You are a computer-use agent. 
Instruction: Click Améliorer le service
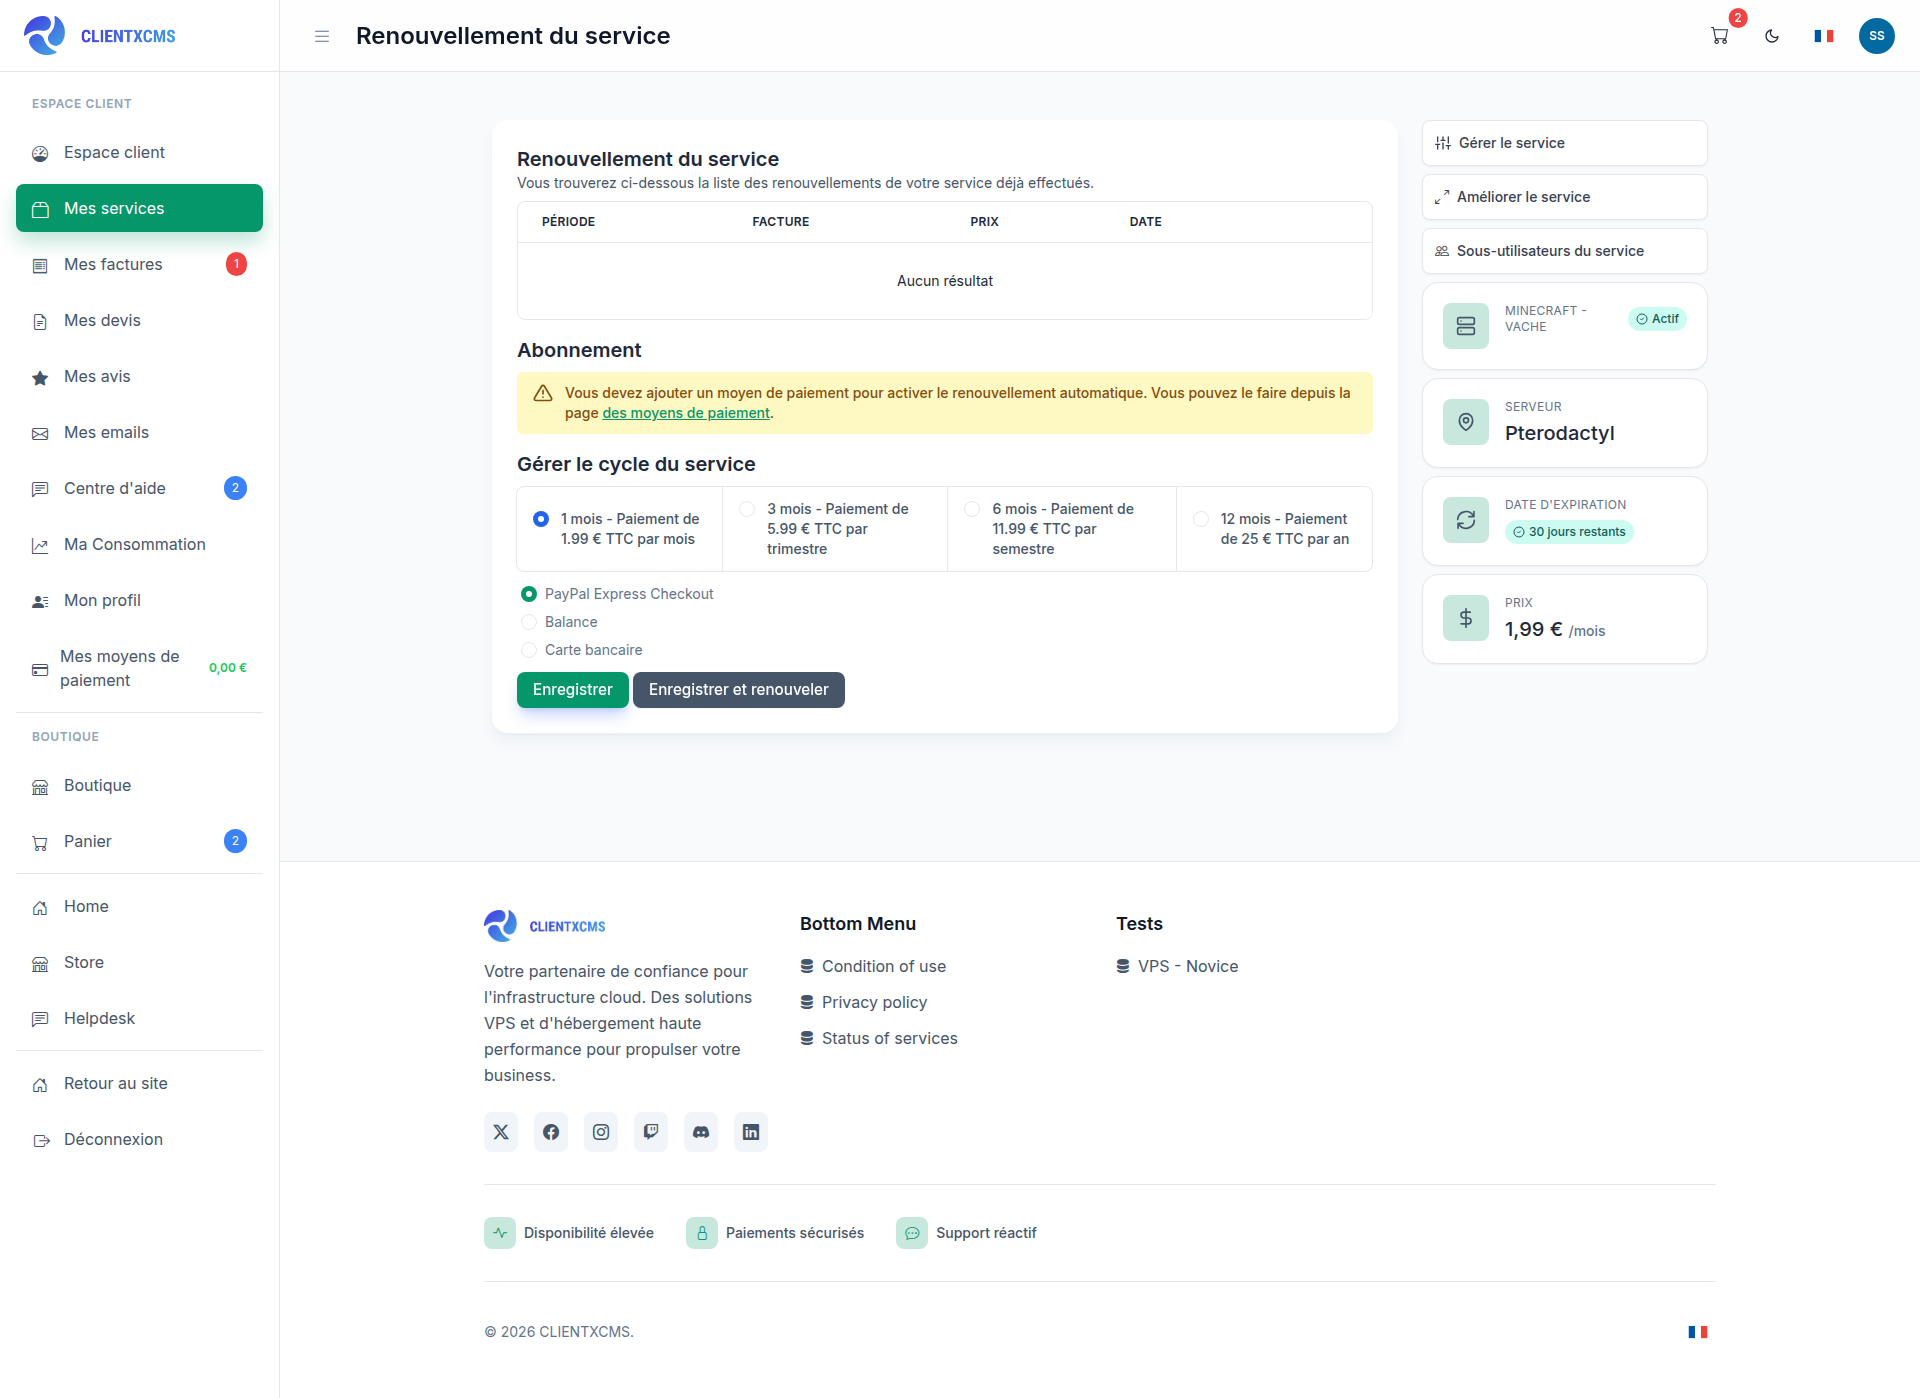[x=1565, y=197]
